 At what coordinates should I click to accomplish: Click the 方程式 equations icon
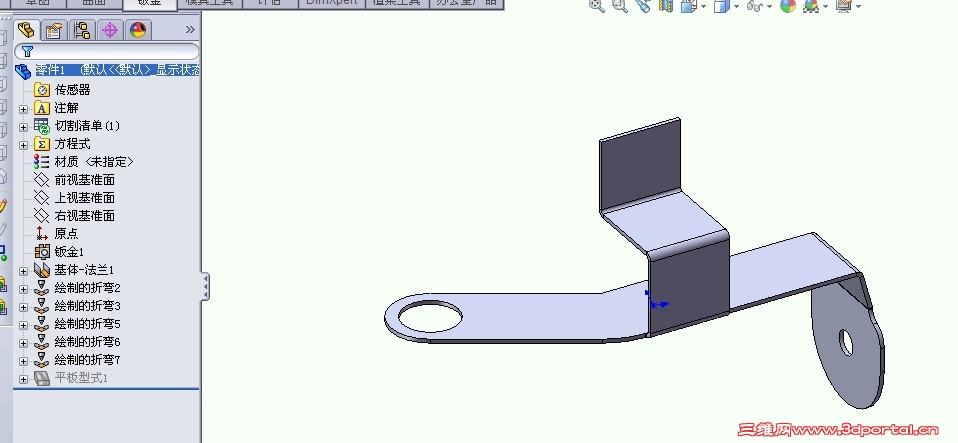click(42, 144)
